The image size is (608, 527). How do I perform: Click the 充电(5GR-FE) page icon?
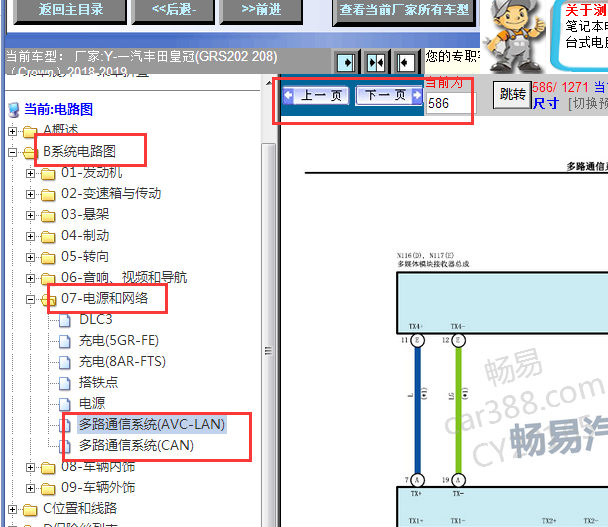(65, 341)
